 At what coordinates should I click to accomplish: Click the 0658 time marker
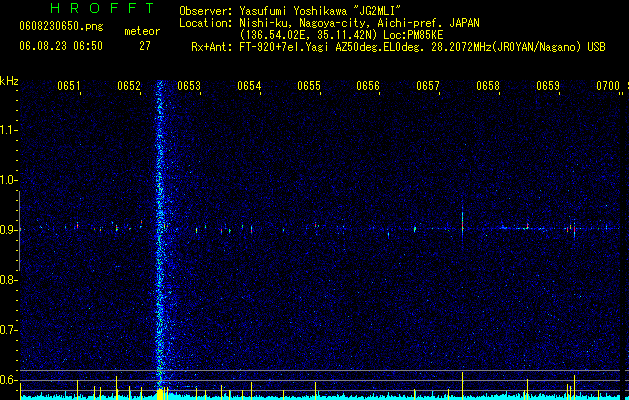click(488, 86)
